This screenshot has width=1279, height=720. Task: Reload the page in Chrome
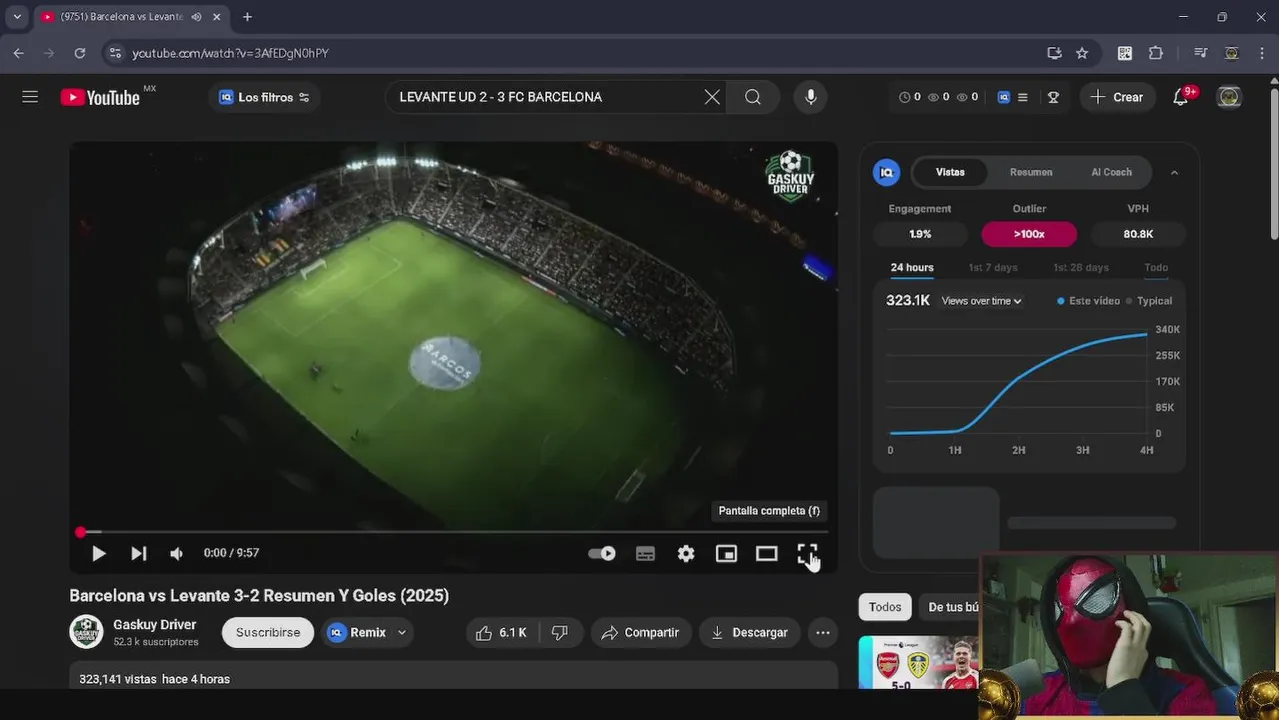[80, 53]
